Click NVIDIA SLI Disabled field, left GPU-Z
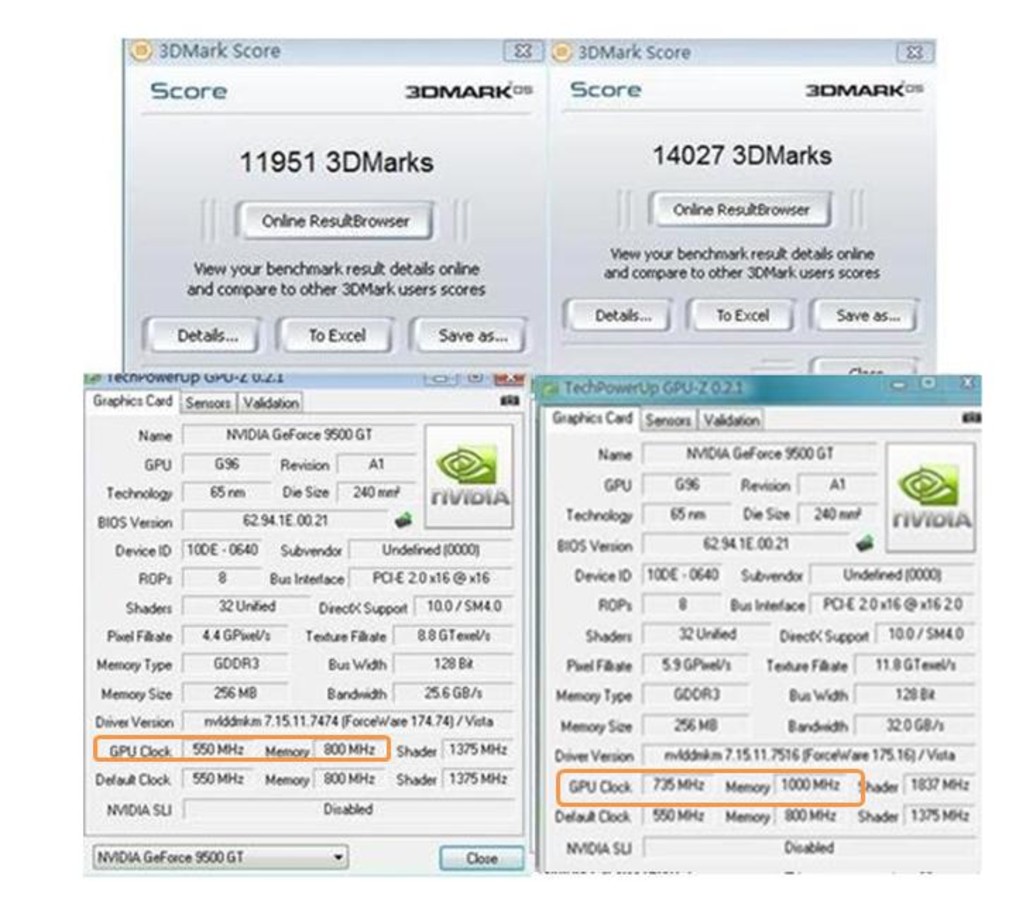Image resolution: width=1033 pixels, height=900 pixels. click(348, 809)
